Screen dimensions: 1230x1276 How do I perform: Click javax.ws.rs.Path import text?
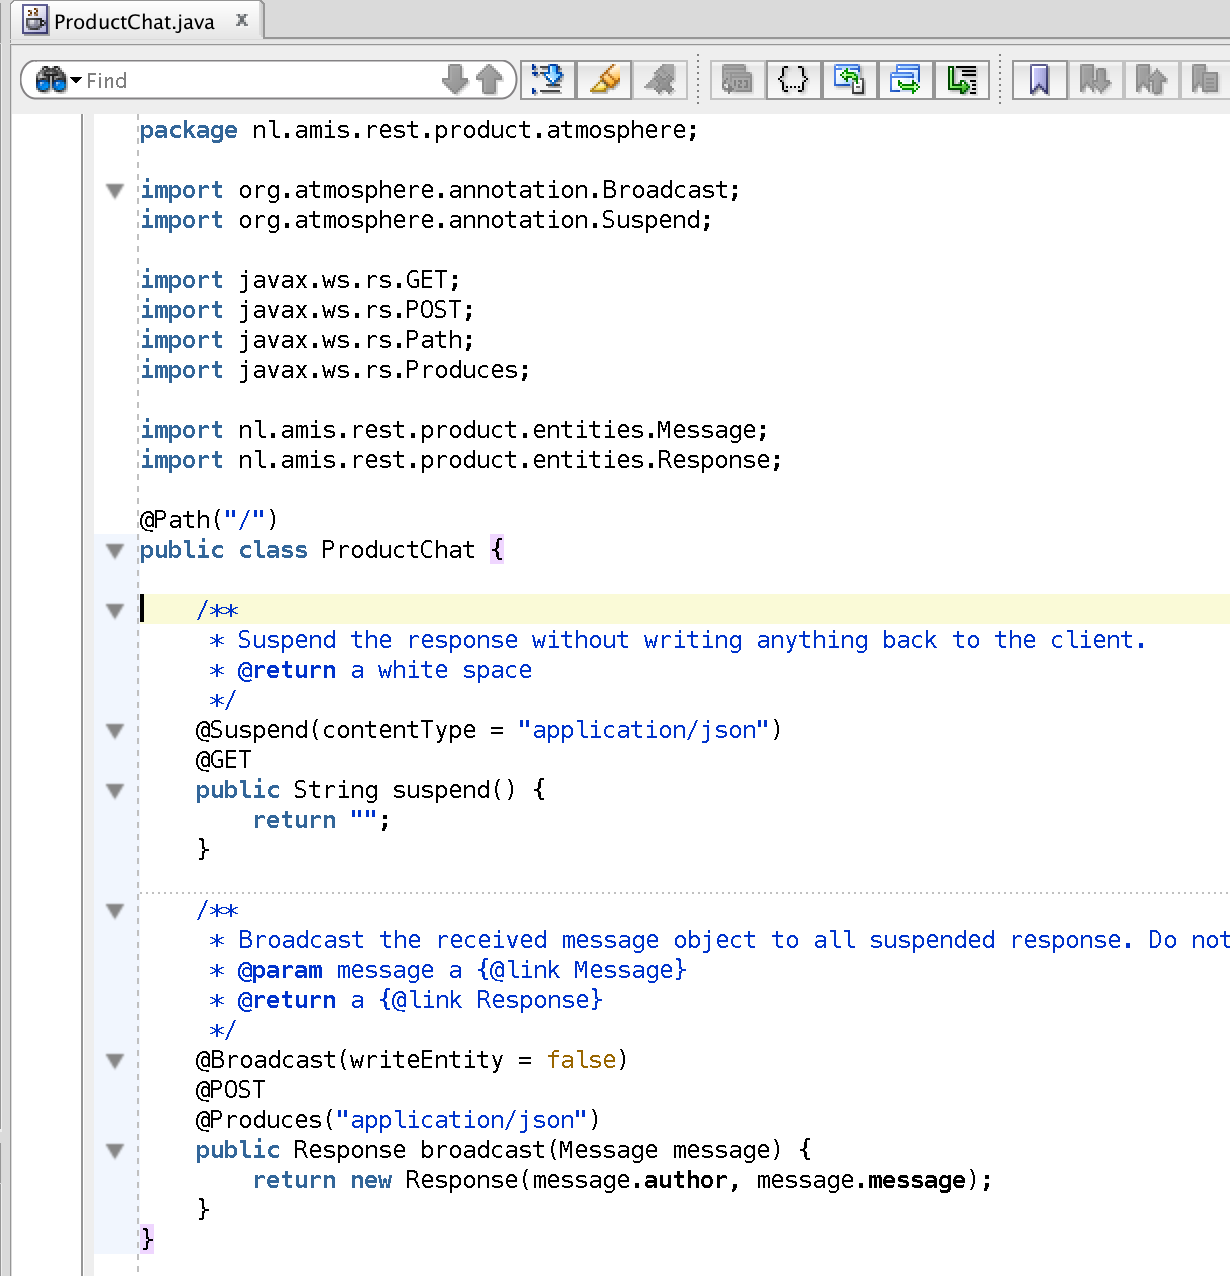pyautogui.click(x=356, y=340)
